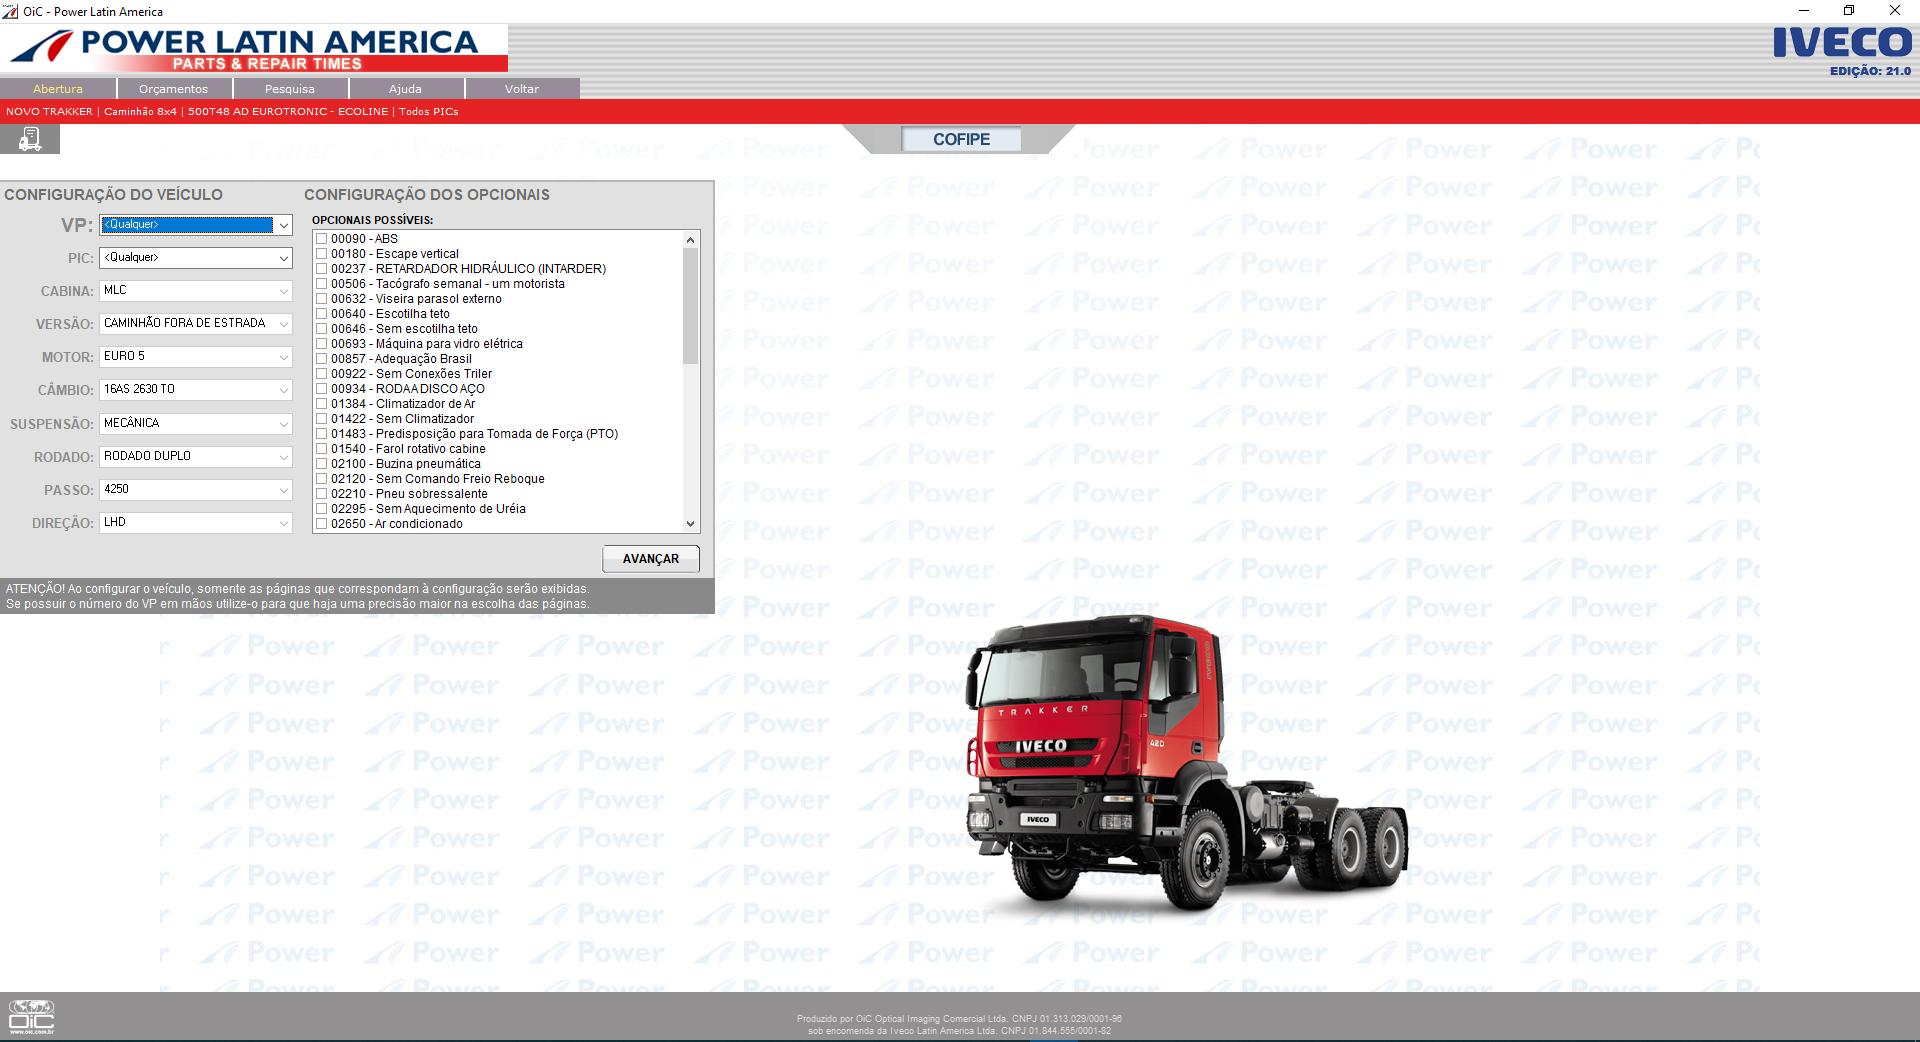The width and height of the screenshot is (1920, 1042).
Task: Click the Power Latin America logo
Action: 254,48
